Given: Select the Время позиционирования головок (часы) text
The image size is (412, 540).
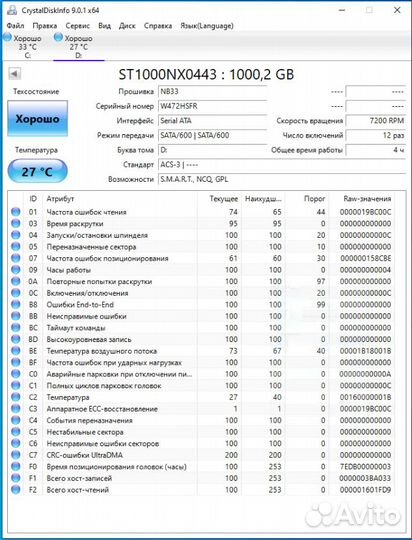Looking at the screenshot, I should coord(117,467).
